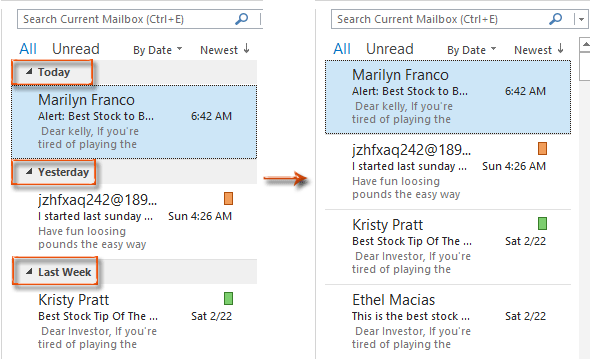The height and width of the screenshot is (362, 592).
Task: Open By Date arrangement dropdown in right pane
Action: [x=472, y=50]
